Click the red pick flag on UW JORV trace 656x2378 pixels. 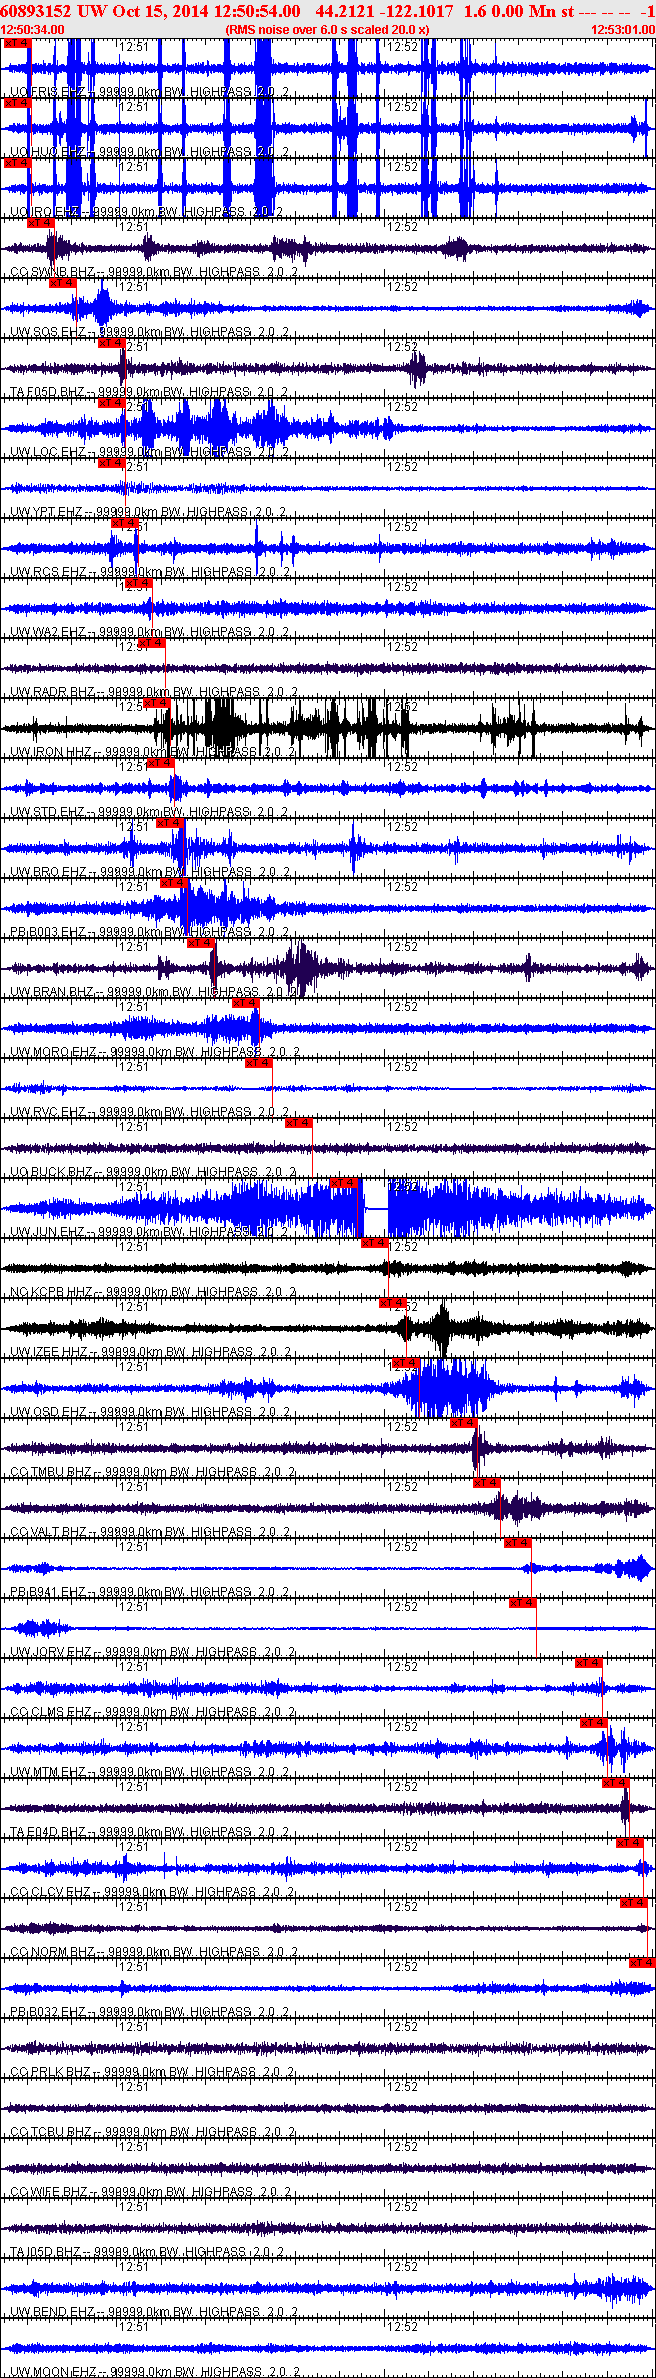[523, 1603]
